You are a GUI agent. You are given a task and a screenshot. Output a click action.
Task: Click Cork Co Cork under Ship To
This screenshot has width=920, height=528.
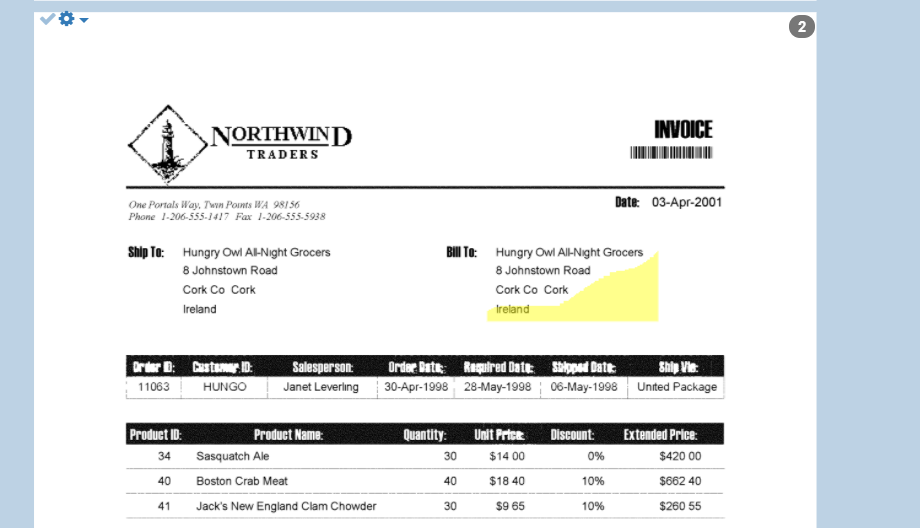point(219,290)
